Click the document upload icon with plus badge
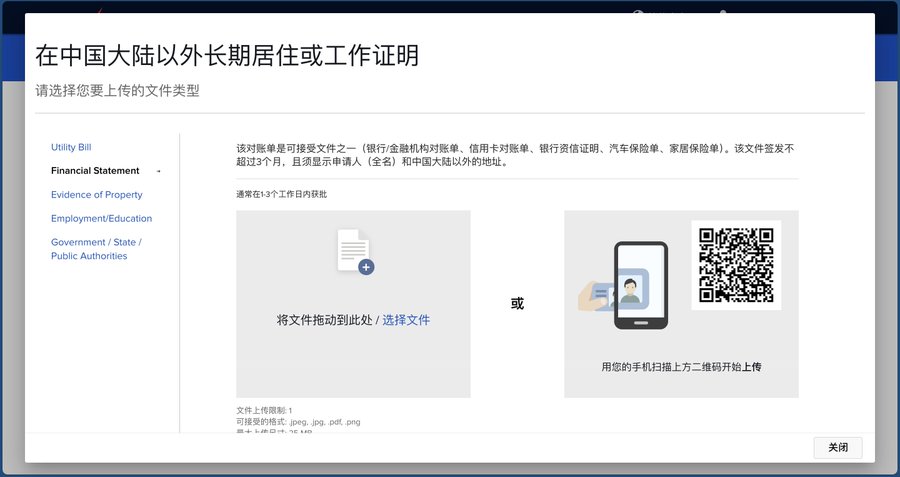Screen dimensions: 900x477 355,251
